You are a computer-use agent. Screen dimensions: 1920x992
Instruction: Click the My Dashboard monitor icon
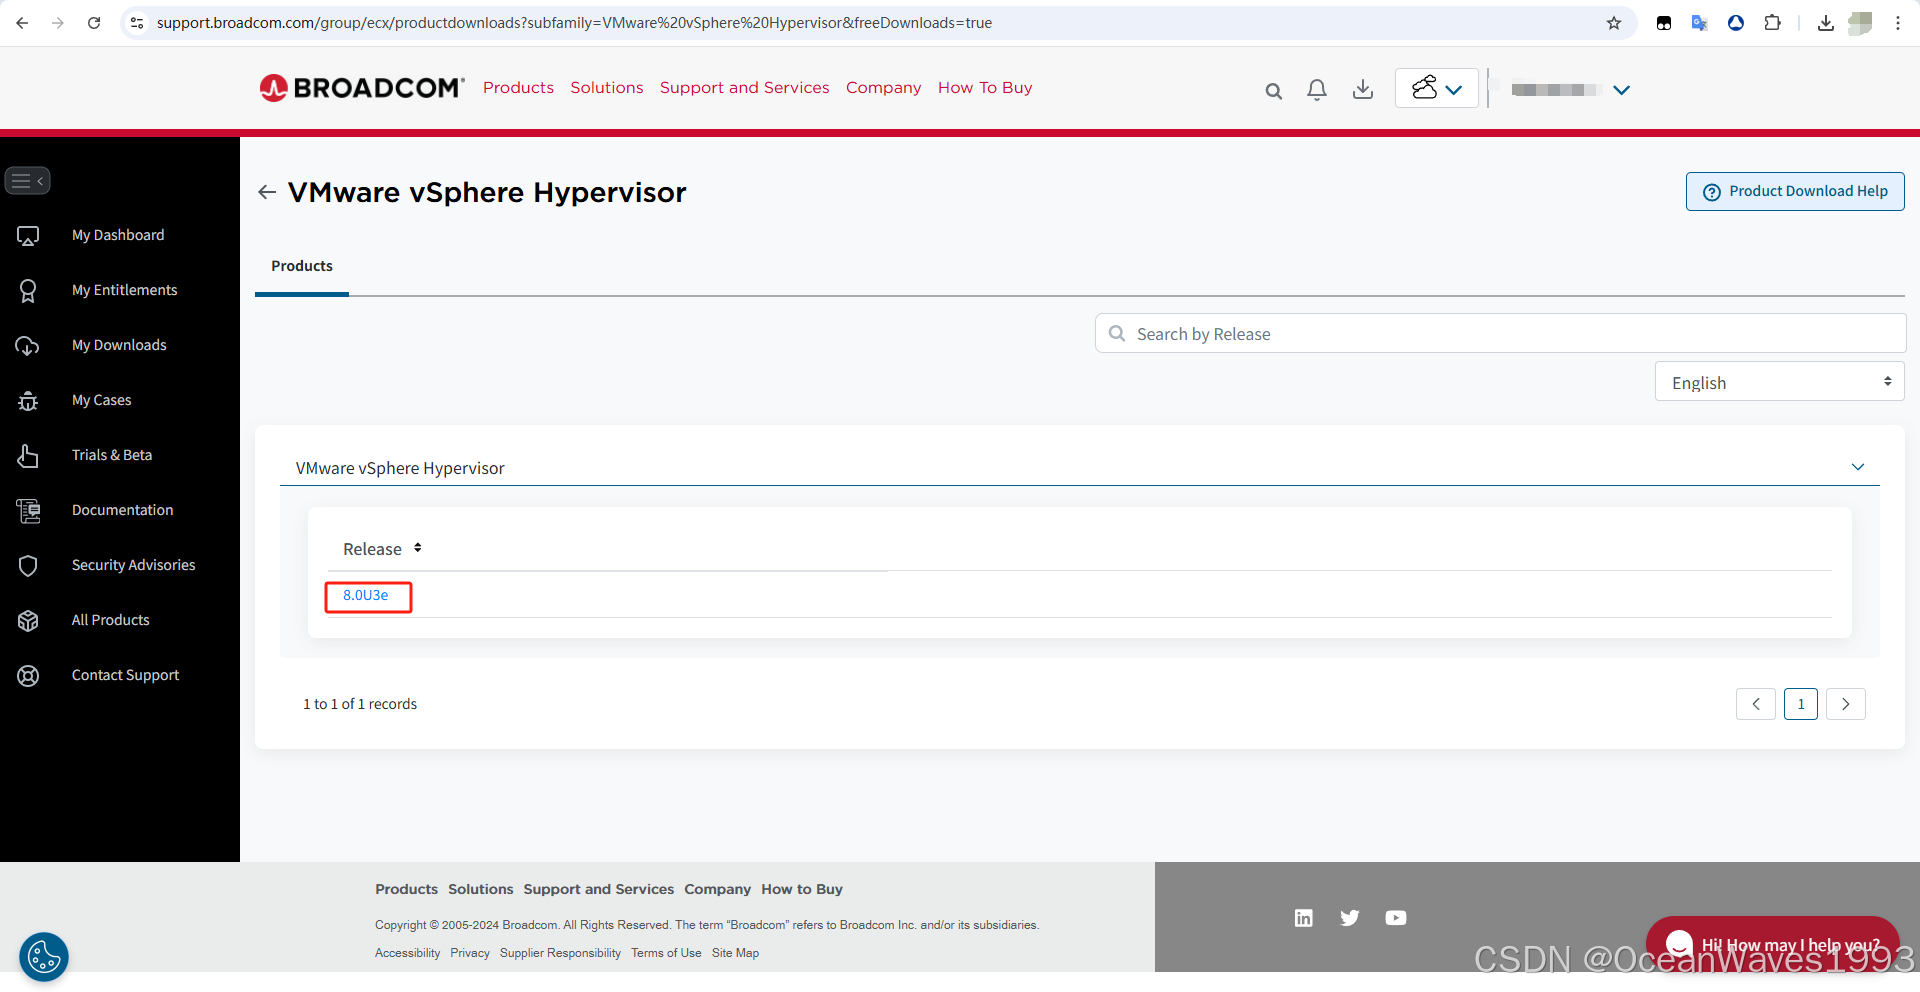point(28,236)
